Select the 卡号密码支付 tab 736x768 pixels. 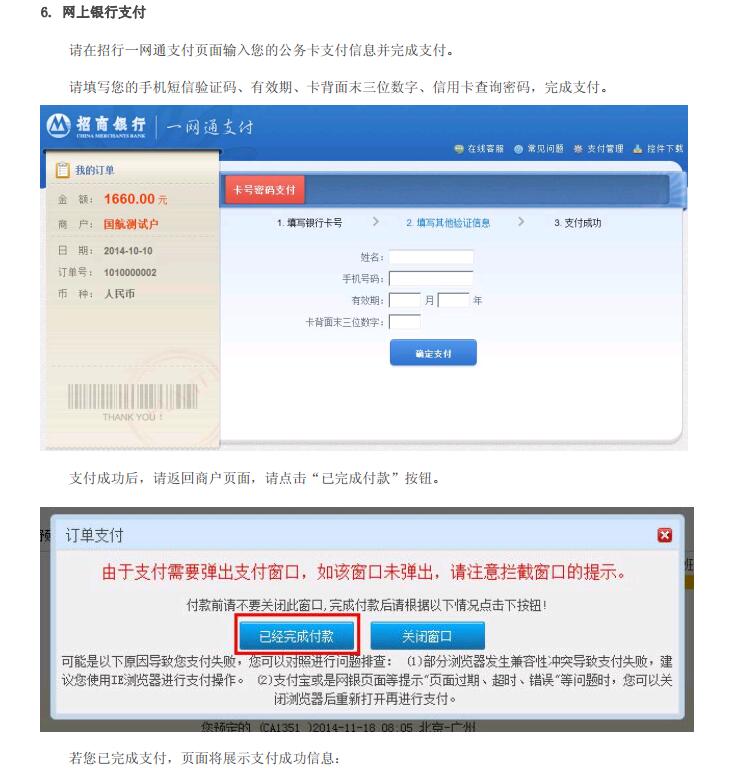coord(264,190)
